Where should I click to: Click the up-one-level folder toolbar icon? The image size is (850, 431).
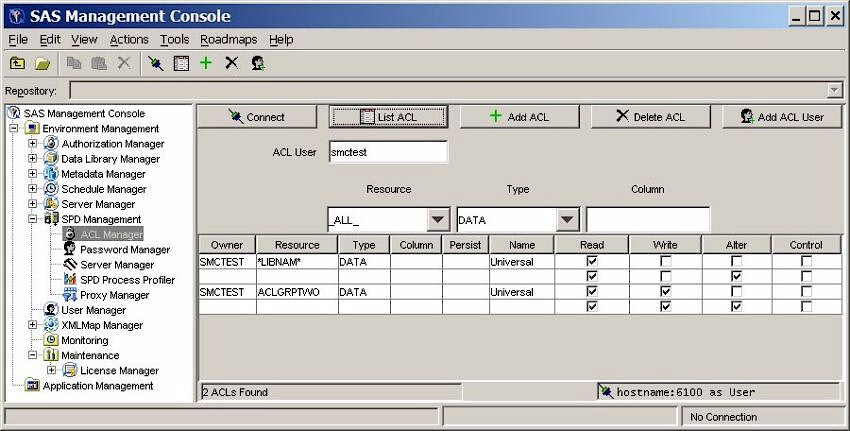pos(17,63)
